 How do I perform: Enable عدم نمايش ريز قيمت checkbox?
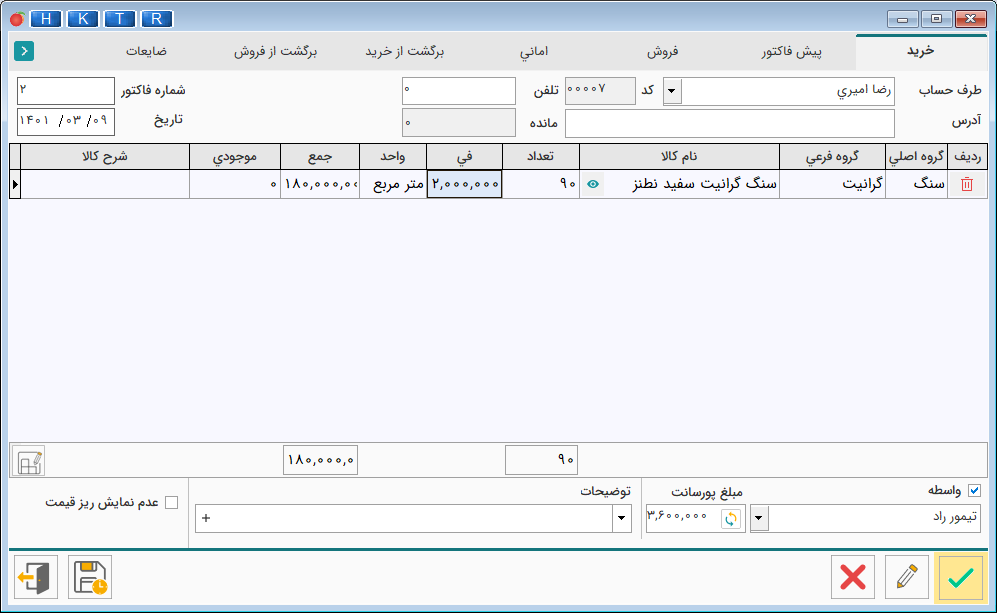pyautogui.click(x=171, y=502)
